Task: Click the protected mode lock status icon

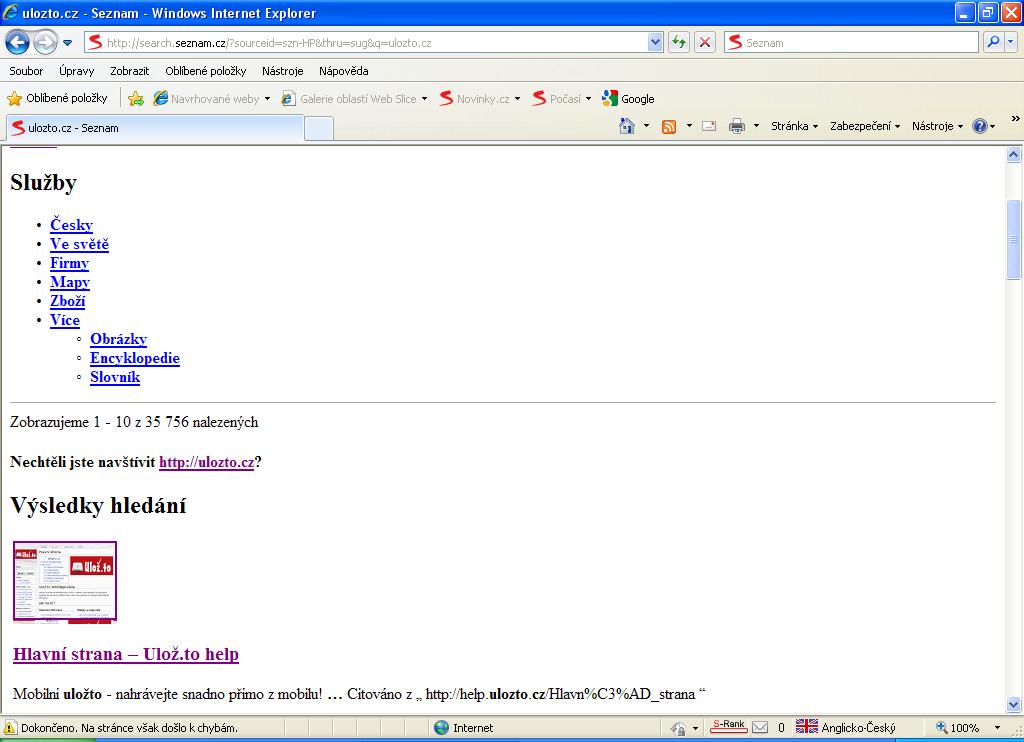Action: pyautogui.click(x=678, y=728)
